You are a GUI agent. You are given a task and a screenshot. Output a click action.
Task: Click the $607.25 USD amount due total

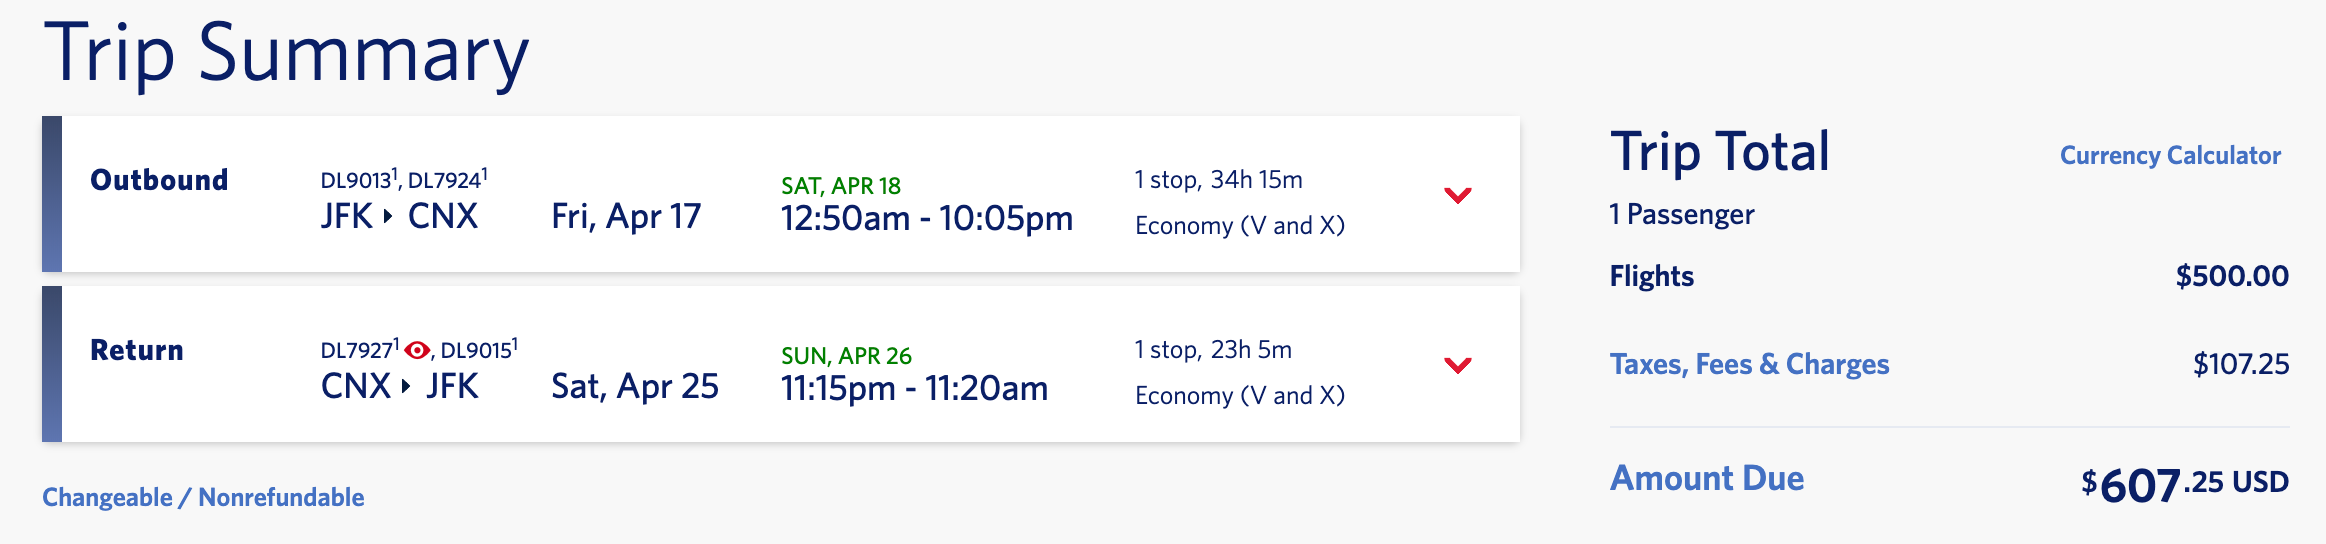2184,485
